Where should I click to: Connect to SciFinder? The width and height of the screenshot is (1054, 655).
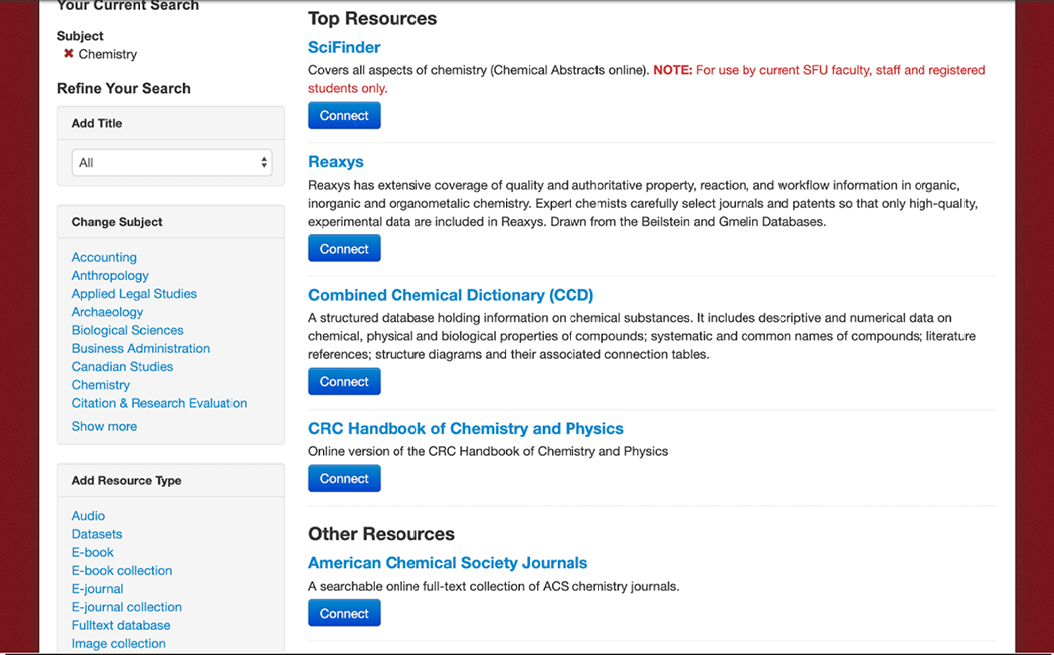pos(344,115)
